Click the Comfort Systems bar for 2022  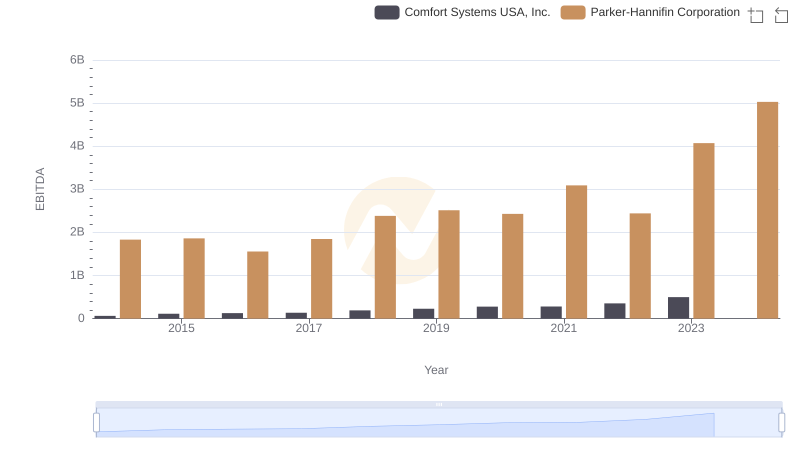tap(615, 311)
